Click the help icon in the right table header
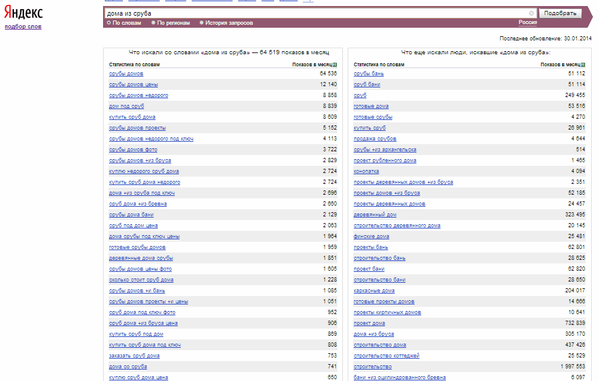This screenshot has height=381, width=599. coord(583,65)
